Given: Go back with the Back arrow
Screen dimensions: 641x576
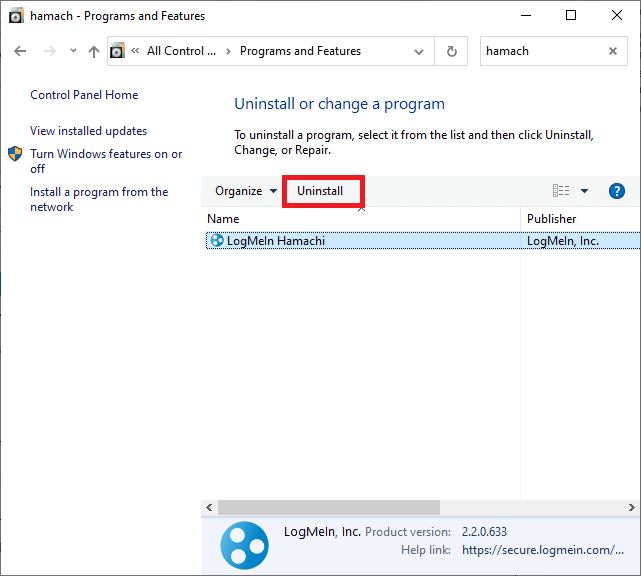Looking at the screenshot, I should click(20, 51).
